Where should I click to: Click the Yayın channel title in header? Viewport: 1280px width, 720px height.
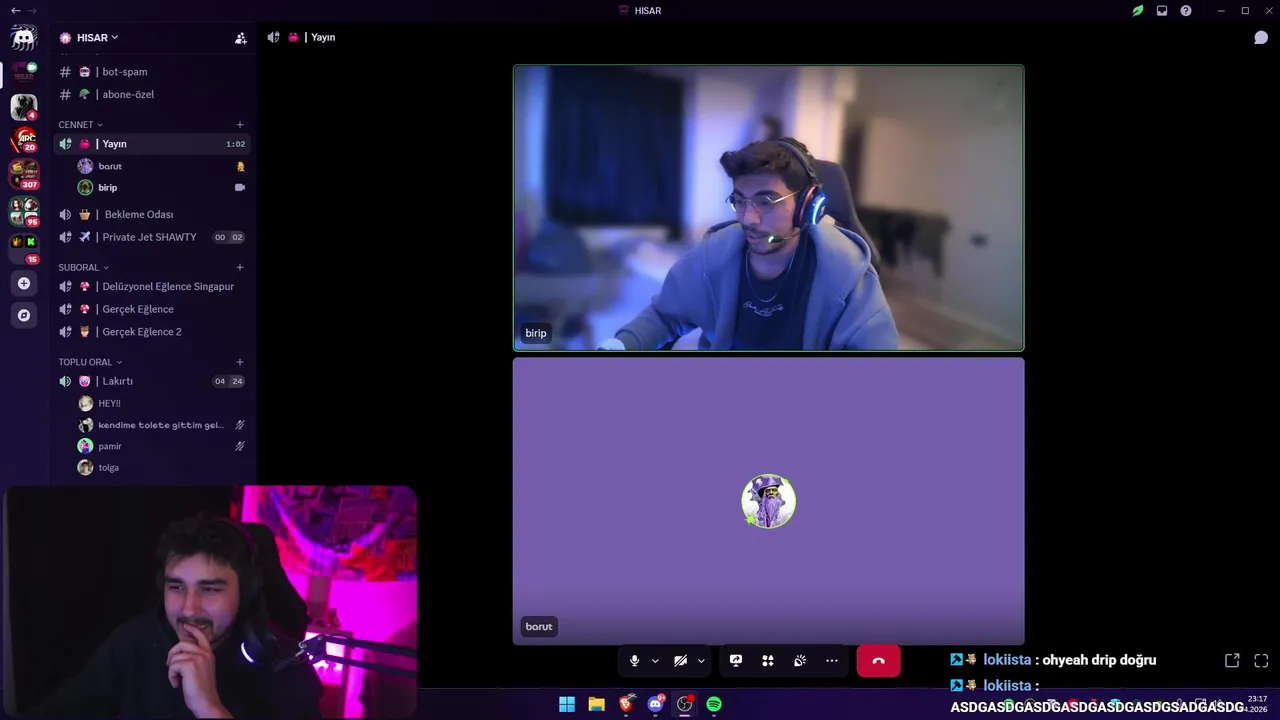pyautogui.click(x=323, y=37)
